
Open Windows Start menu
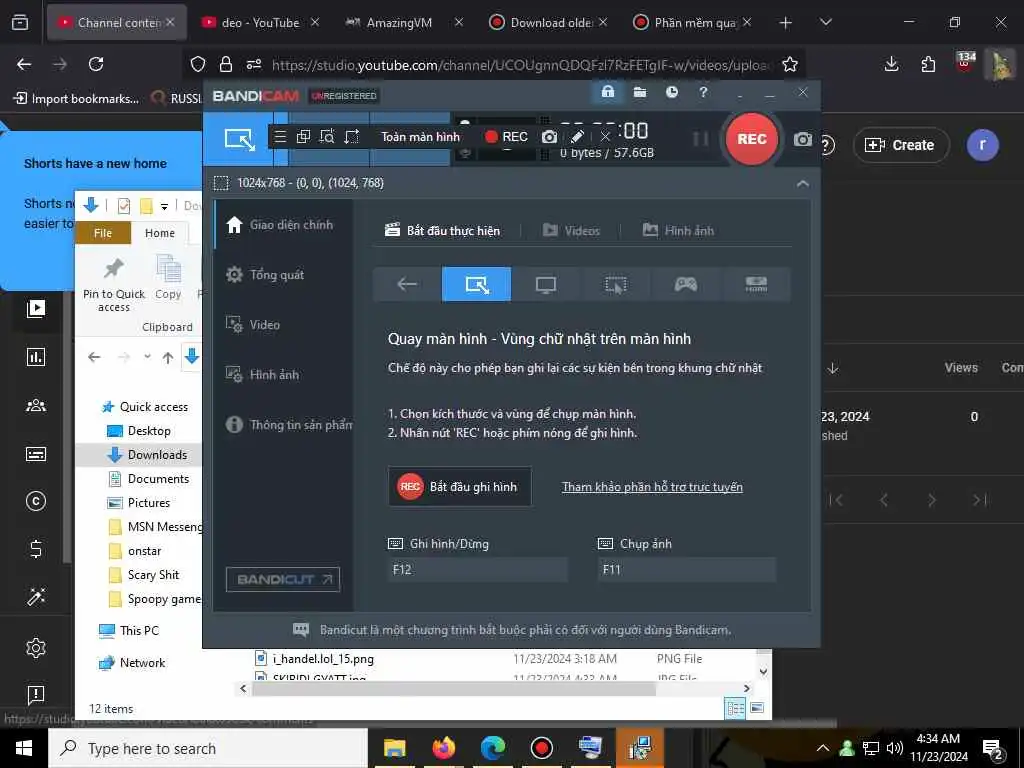point(24,748)
